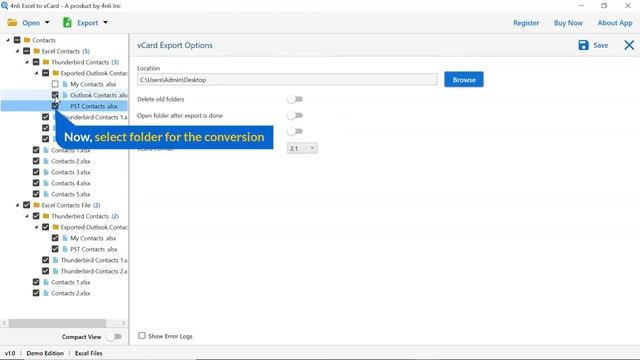Toggle checkbox of root Contacts node
The height and width of the screenshot is (360, 640).
tap(17, 40)
